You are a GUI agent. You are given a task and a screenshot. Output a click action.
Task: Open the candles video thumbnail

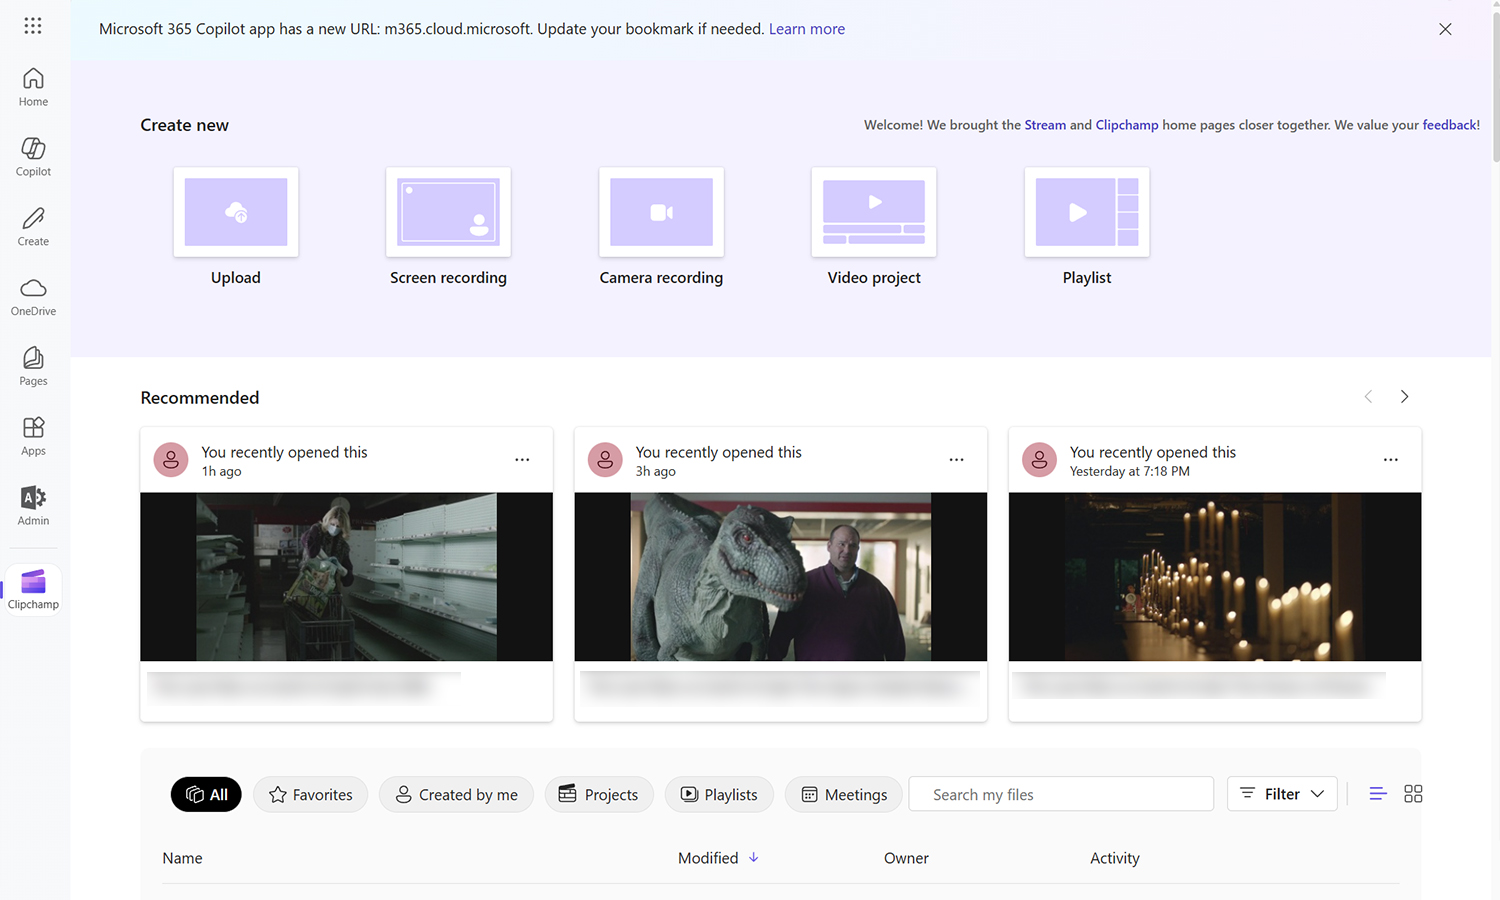click(1215, 577)
